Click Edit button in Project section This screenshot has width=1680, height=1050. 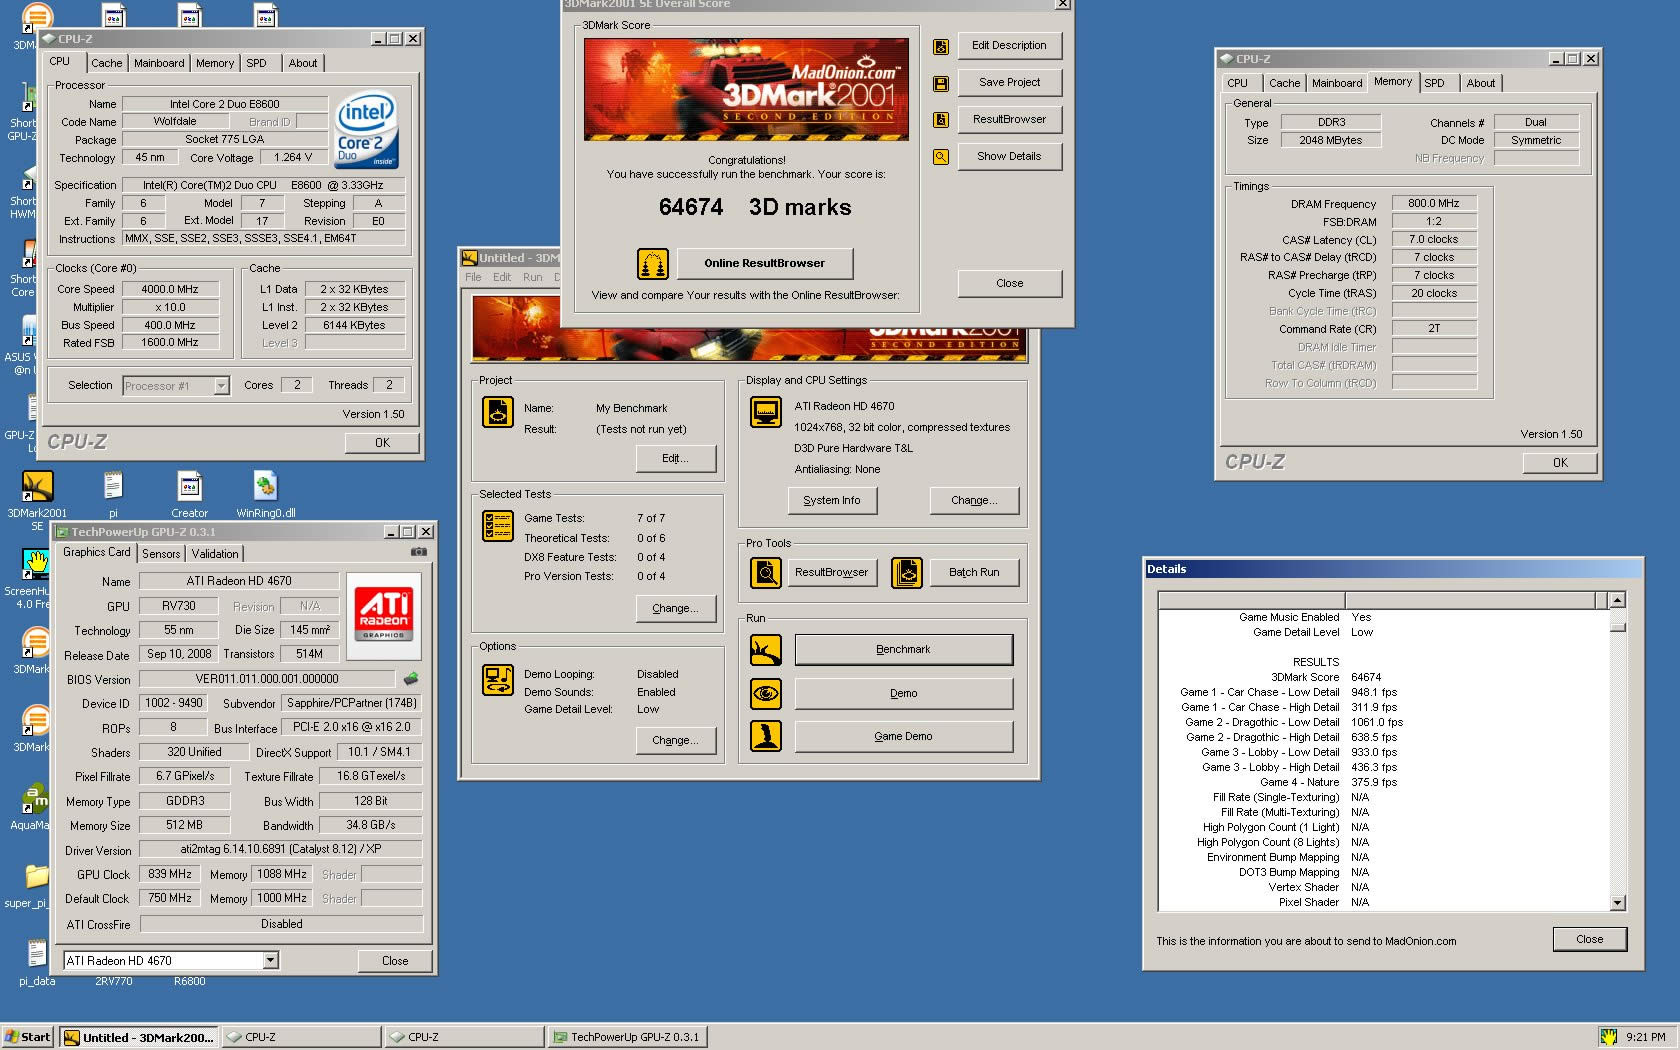click(x=676, y=459)
